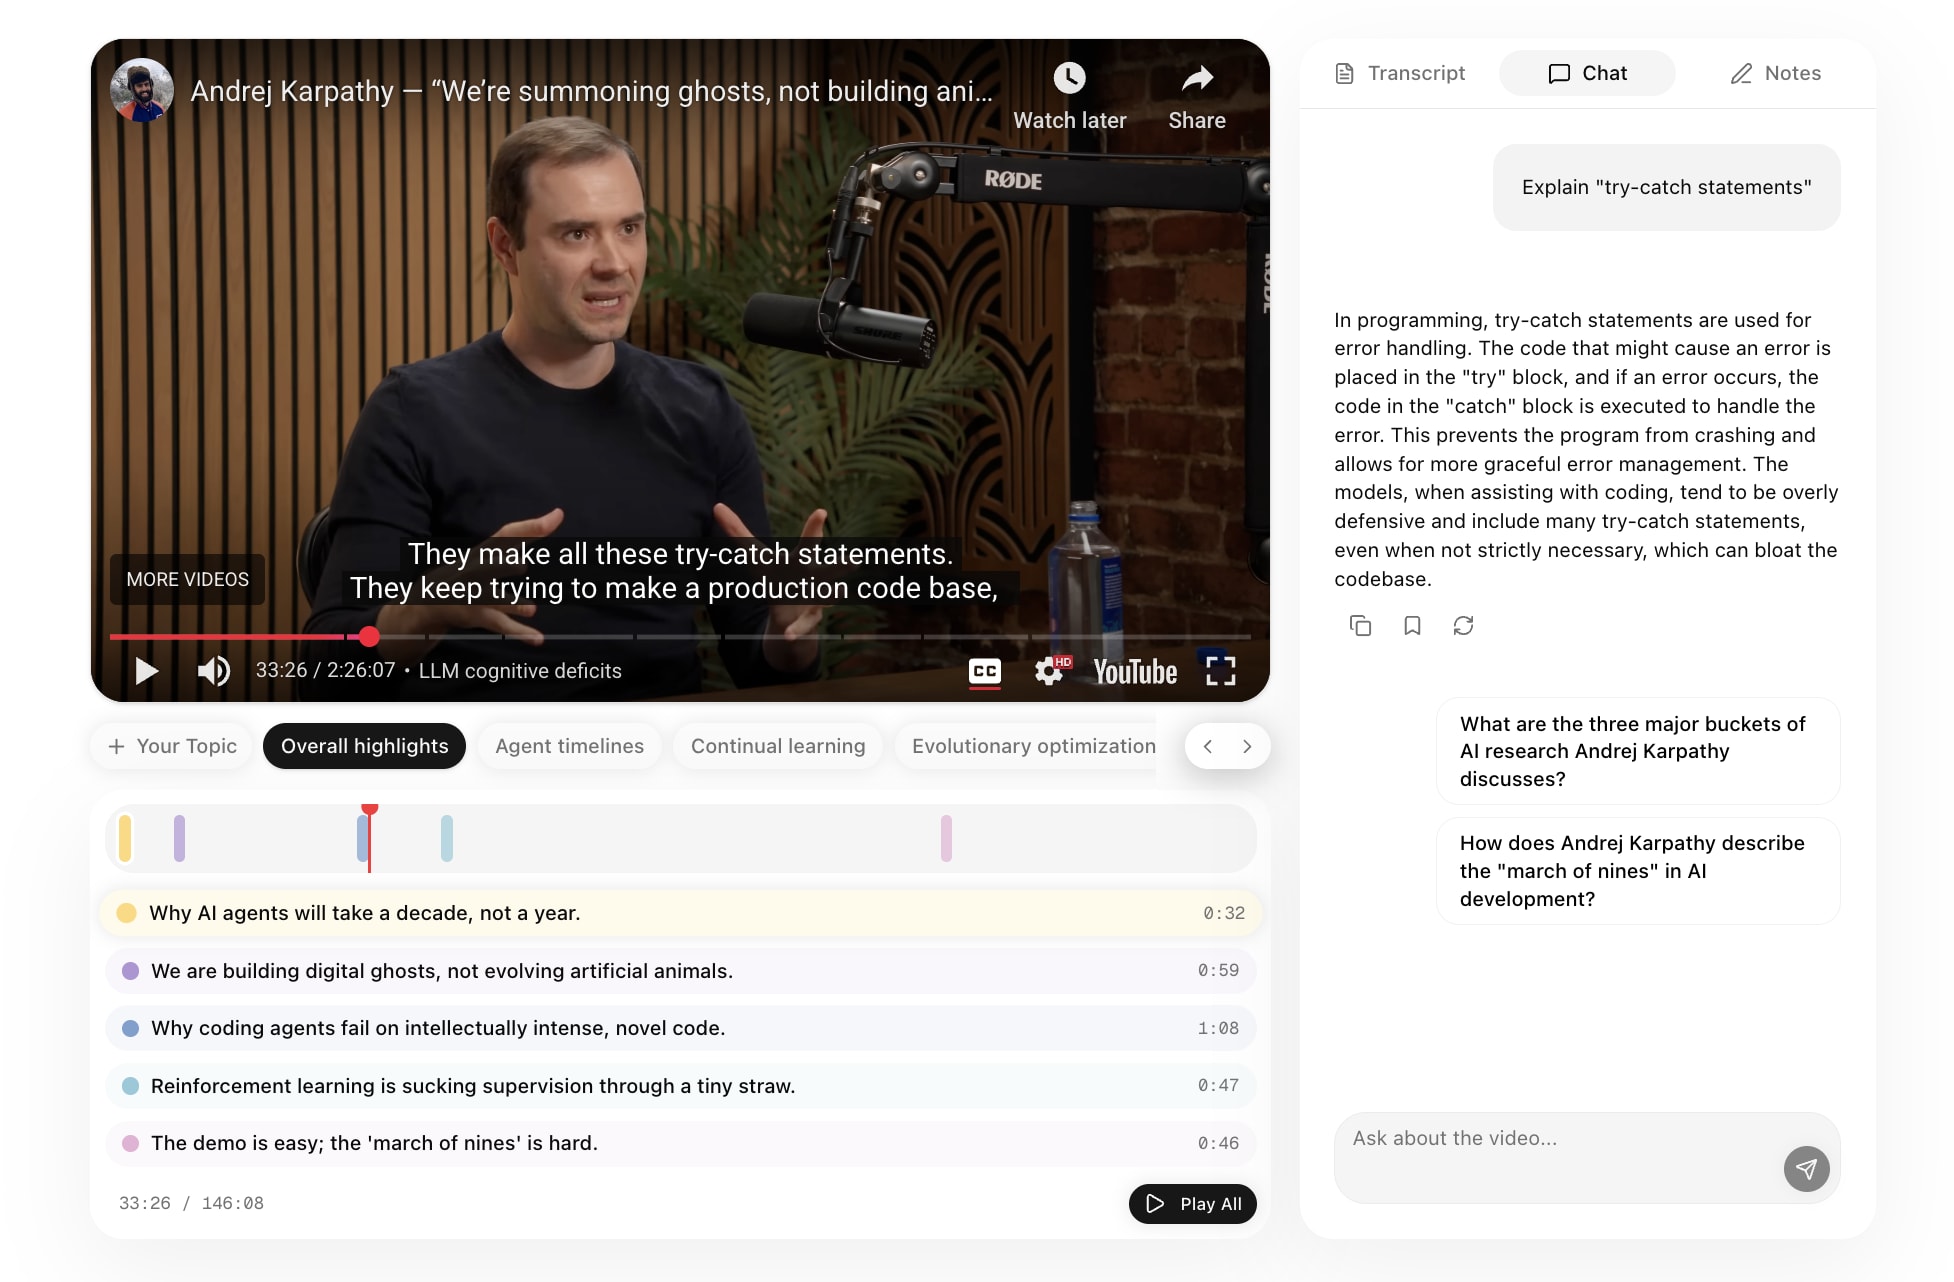Screen dimensions: 1954x1282
Task: Bookmark the try-catch chat answer
Action: pos(1412,626)
